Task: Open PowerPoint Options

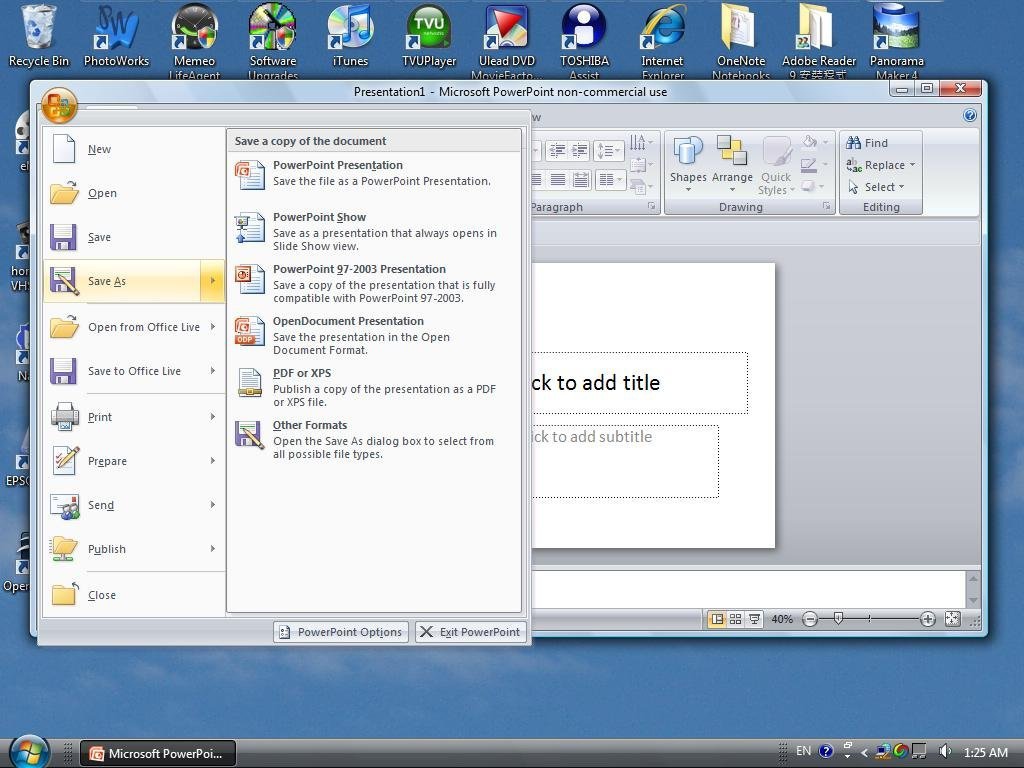Action: (x=340, y=632)
